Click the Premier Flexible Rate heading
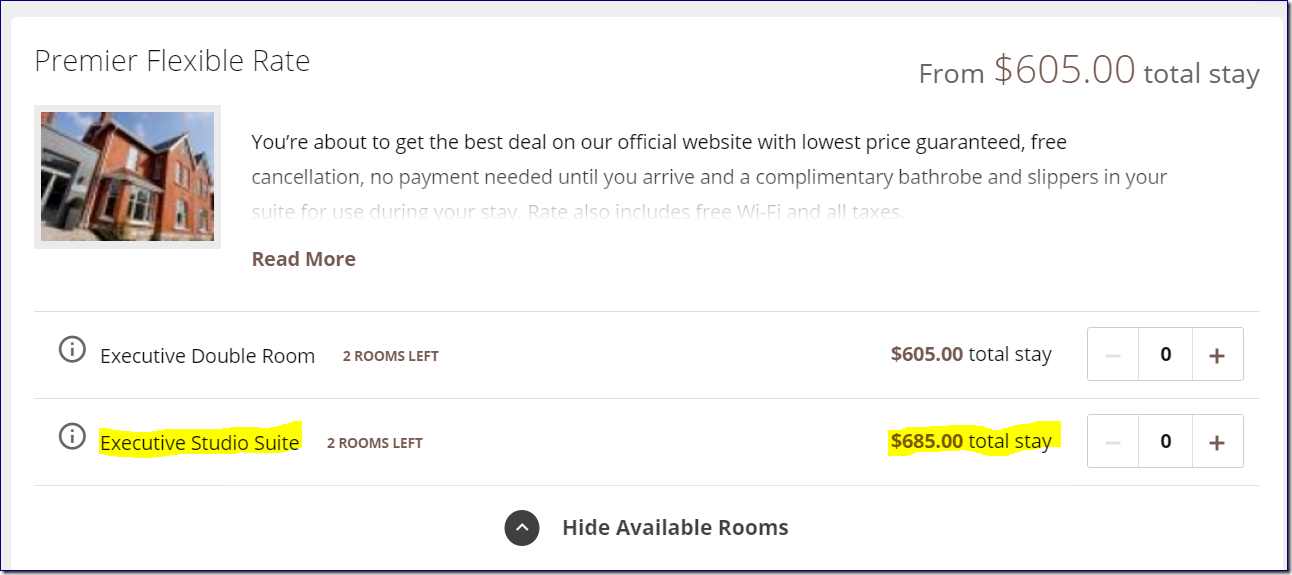Viewport: 1292px width, 575px height. 172,61
